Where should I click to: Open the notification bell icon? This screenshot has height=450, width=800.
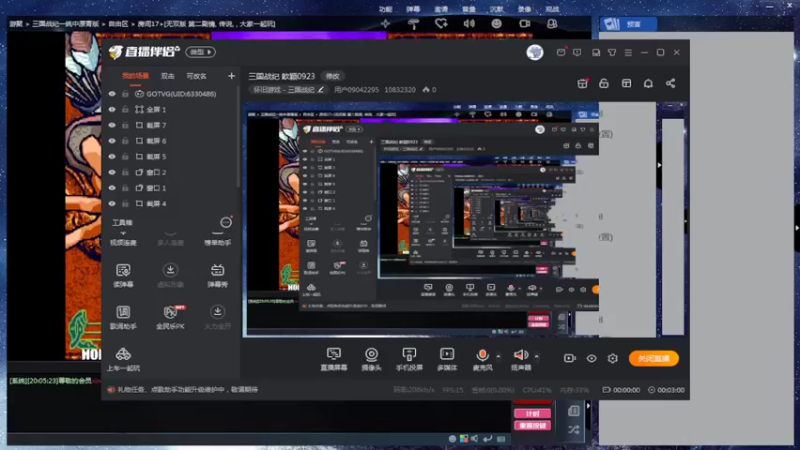coord(648,83)
